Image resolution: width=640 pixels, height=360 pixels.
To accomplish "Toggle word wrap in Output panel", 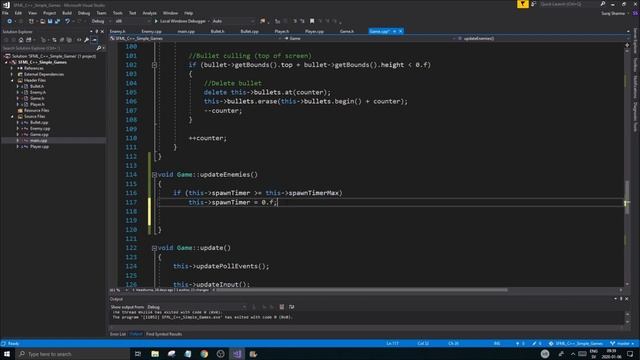I will coord(291,307).
